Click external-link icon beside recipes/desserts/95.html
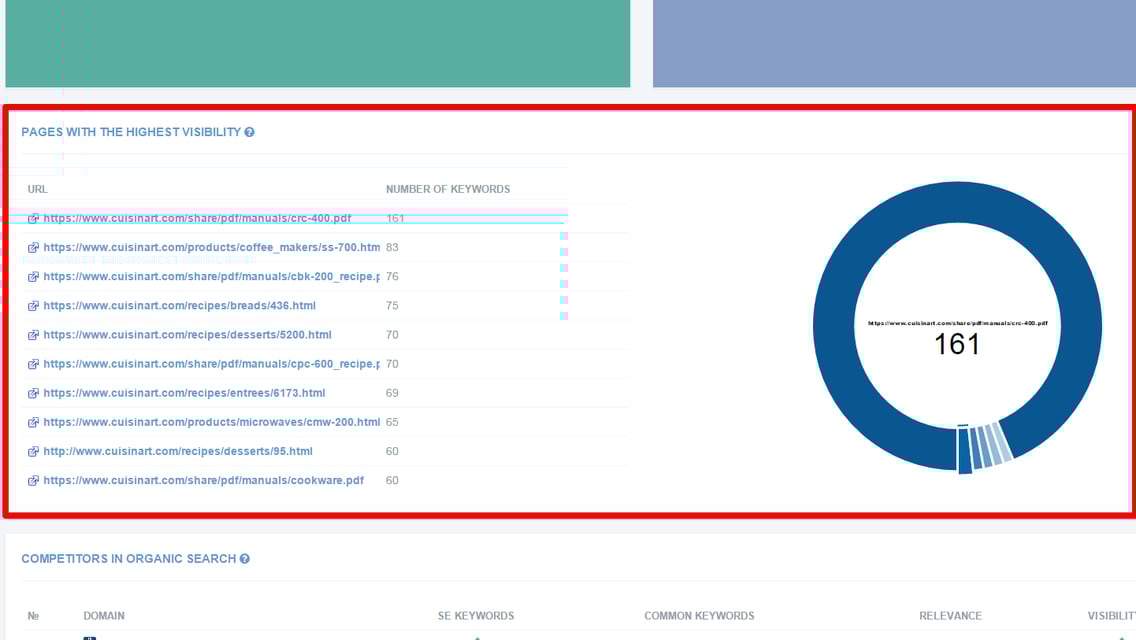1136x640 pixels. pyautogui.click(x=33, y=450)
